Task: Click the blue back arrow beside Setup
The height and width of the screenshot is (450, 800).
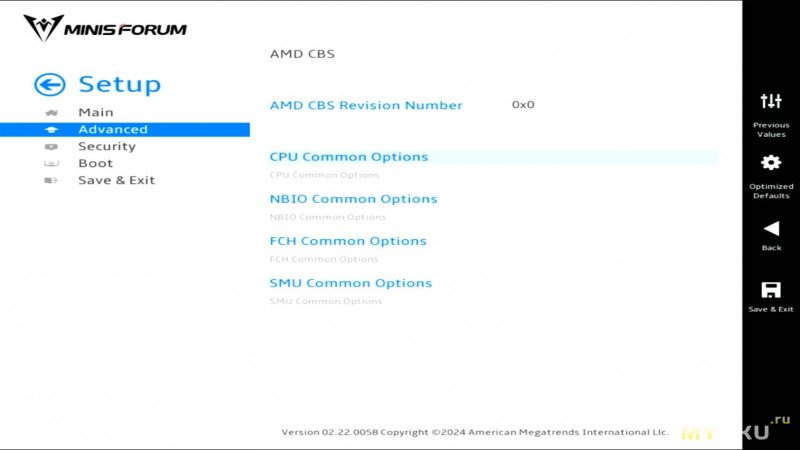Action: (x=49, y=84)
